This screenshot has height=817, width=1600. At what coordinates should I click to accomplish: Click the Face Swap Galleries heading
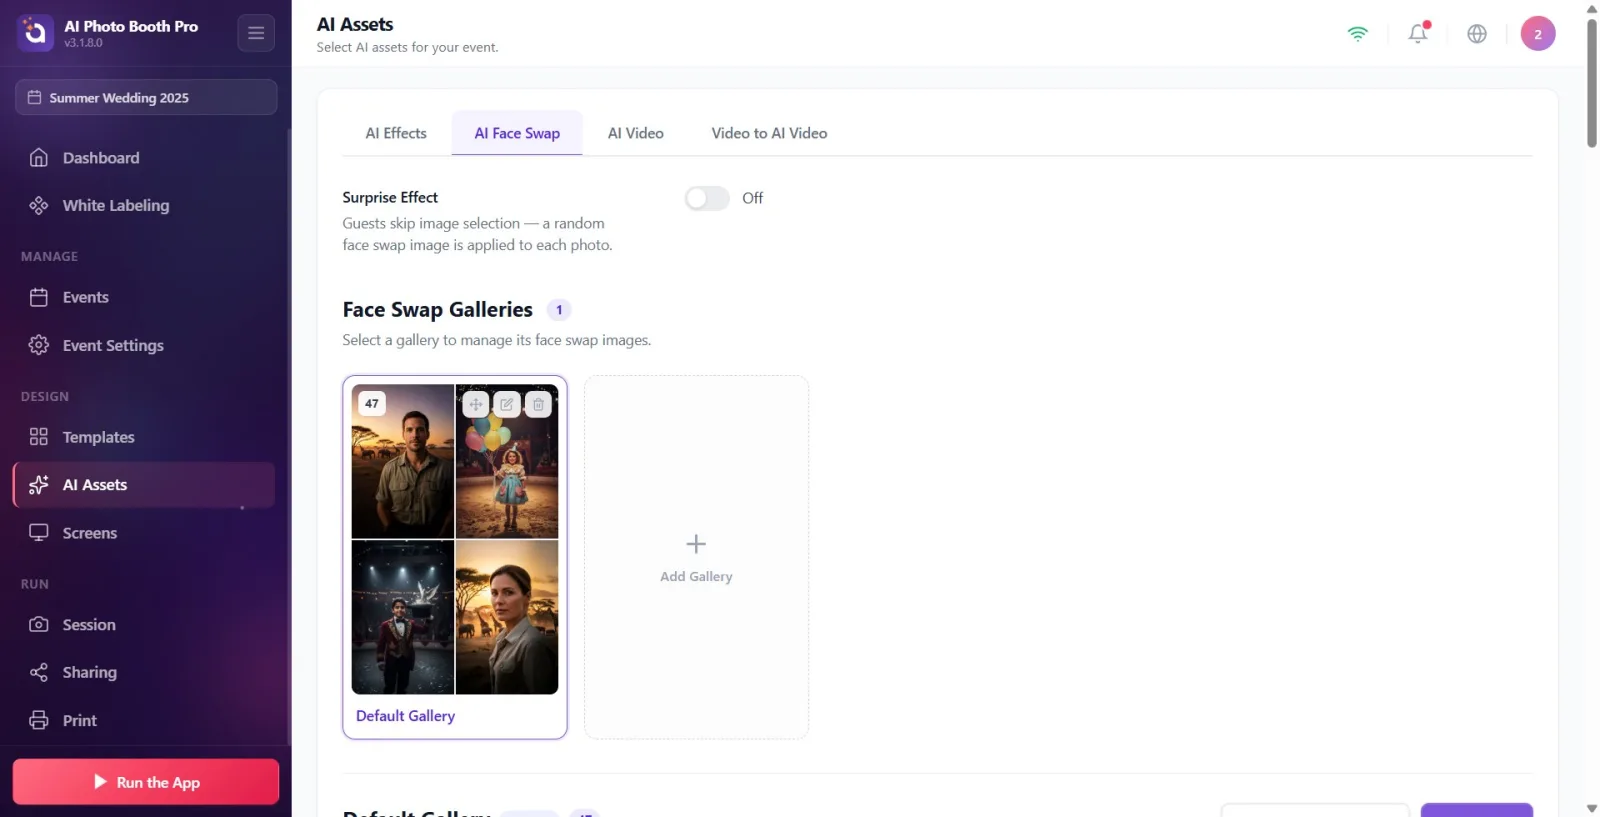tap(437, 310)
